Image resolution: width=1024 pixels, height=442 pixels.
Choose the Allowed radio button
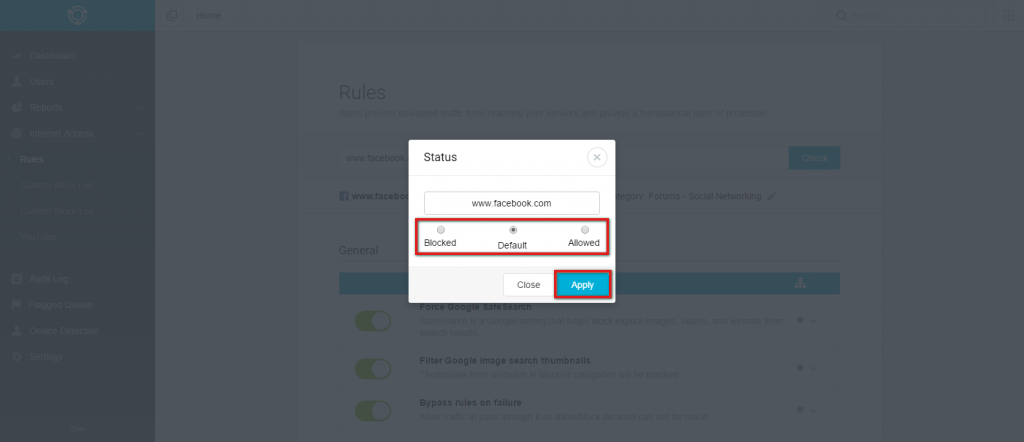[x=584, y=230]
